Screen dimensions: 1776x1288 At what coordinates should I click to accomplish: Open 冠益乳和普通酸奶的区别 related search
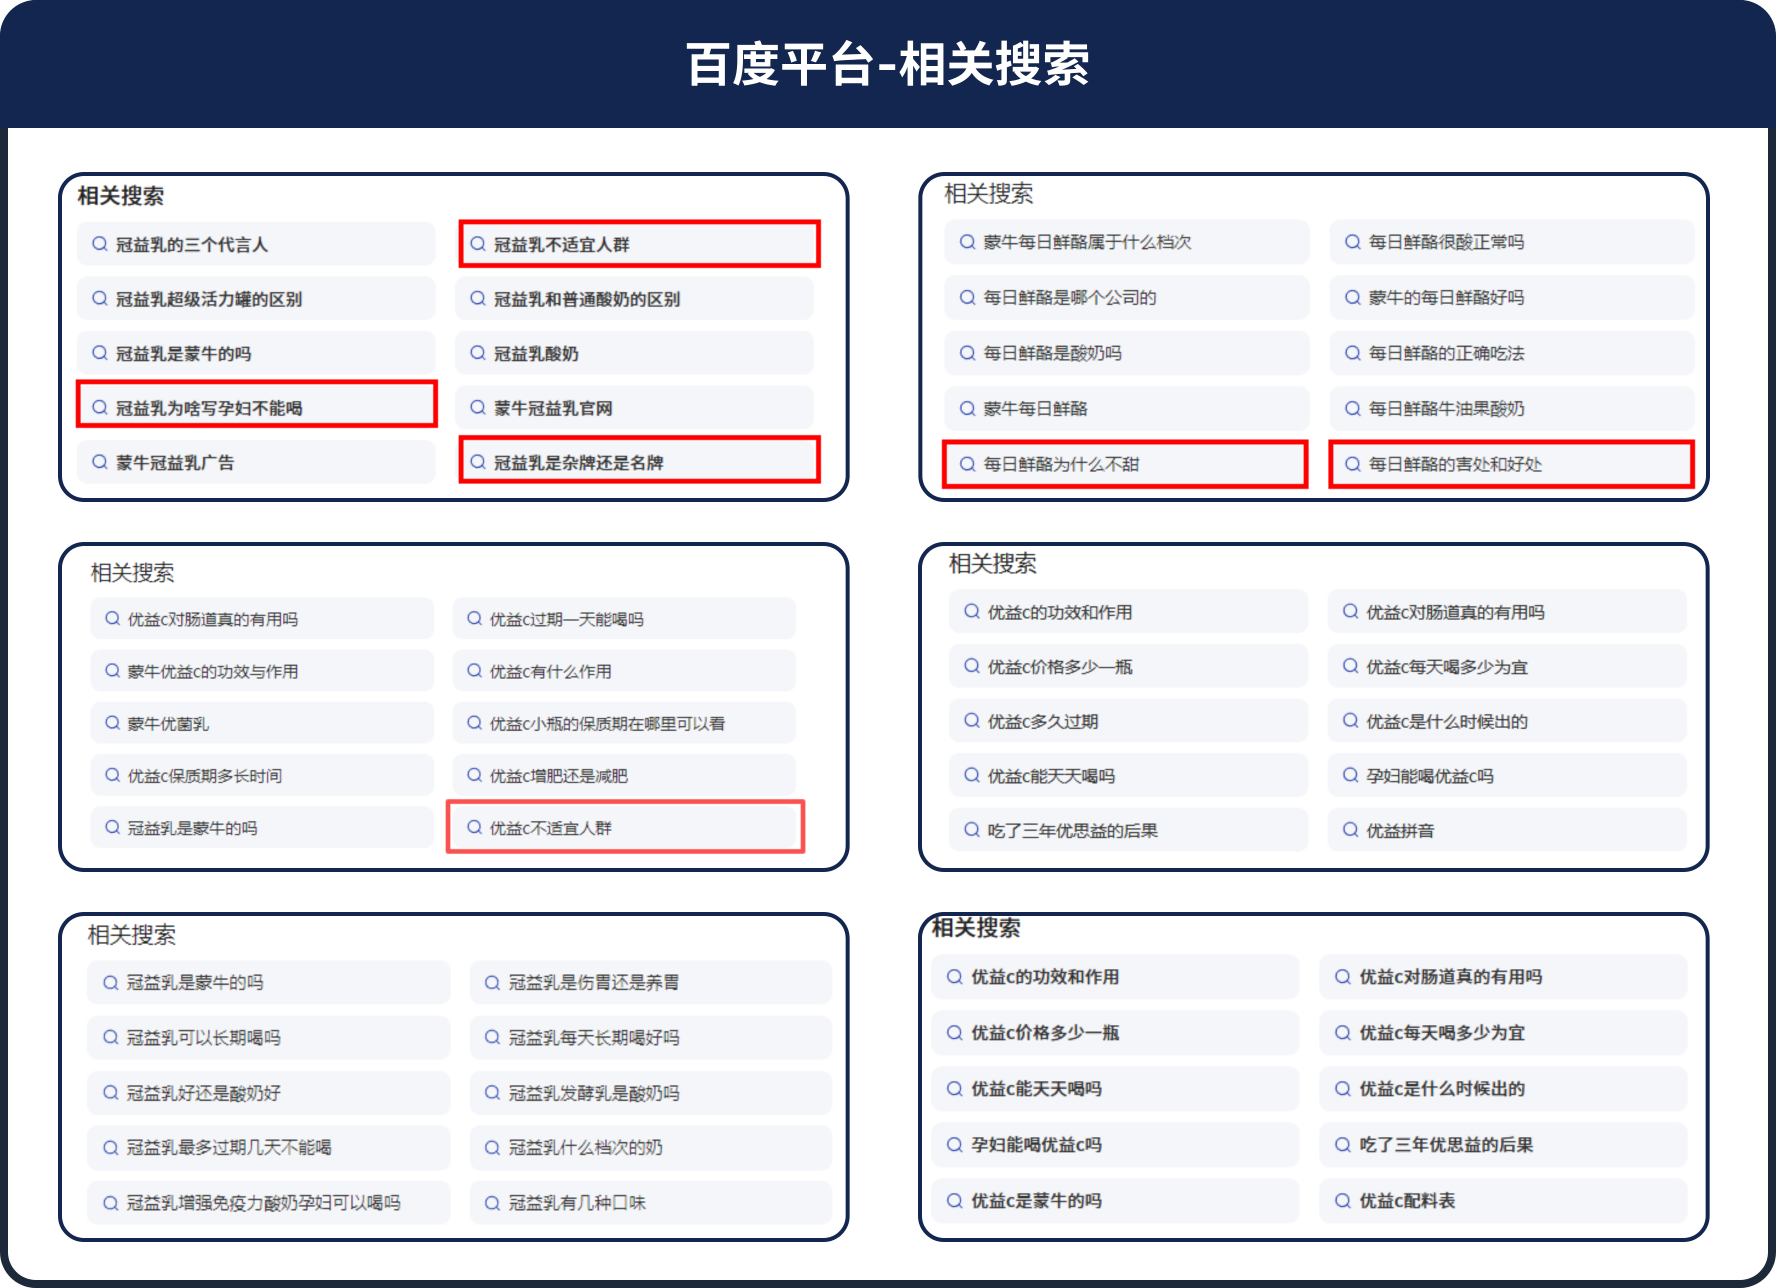pyautogui.click(x=635, y=298)
